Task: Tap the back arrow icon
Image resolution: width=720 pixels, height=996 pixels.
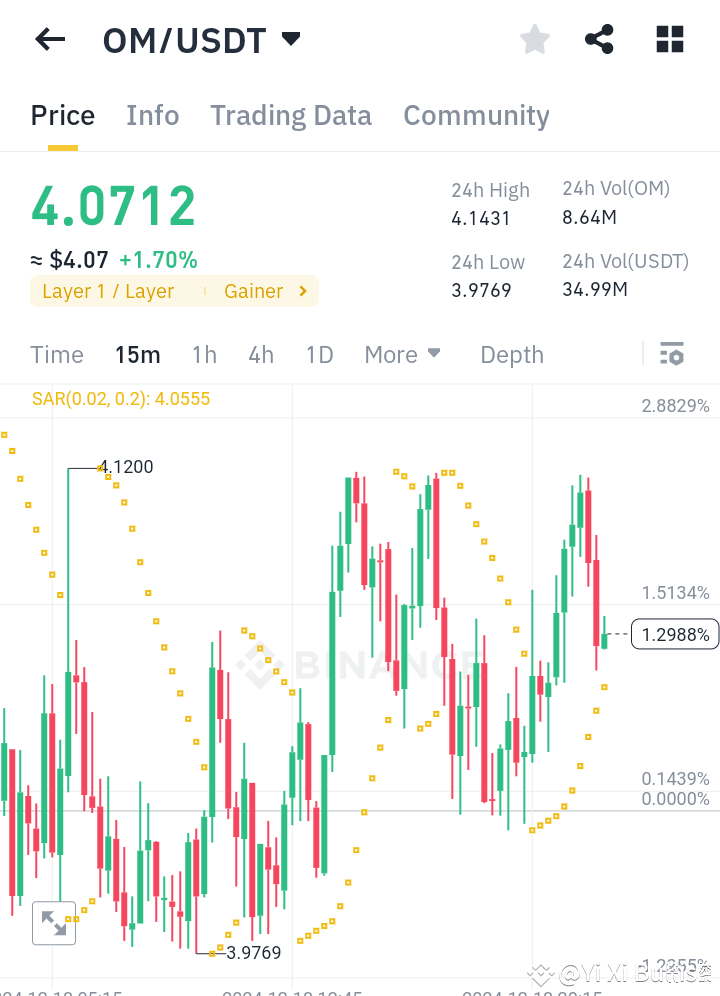Action: (49, 39)
